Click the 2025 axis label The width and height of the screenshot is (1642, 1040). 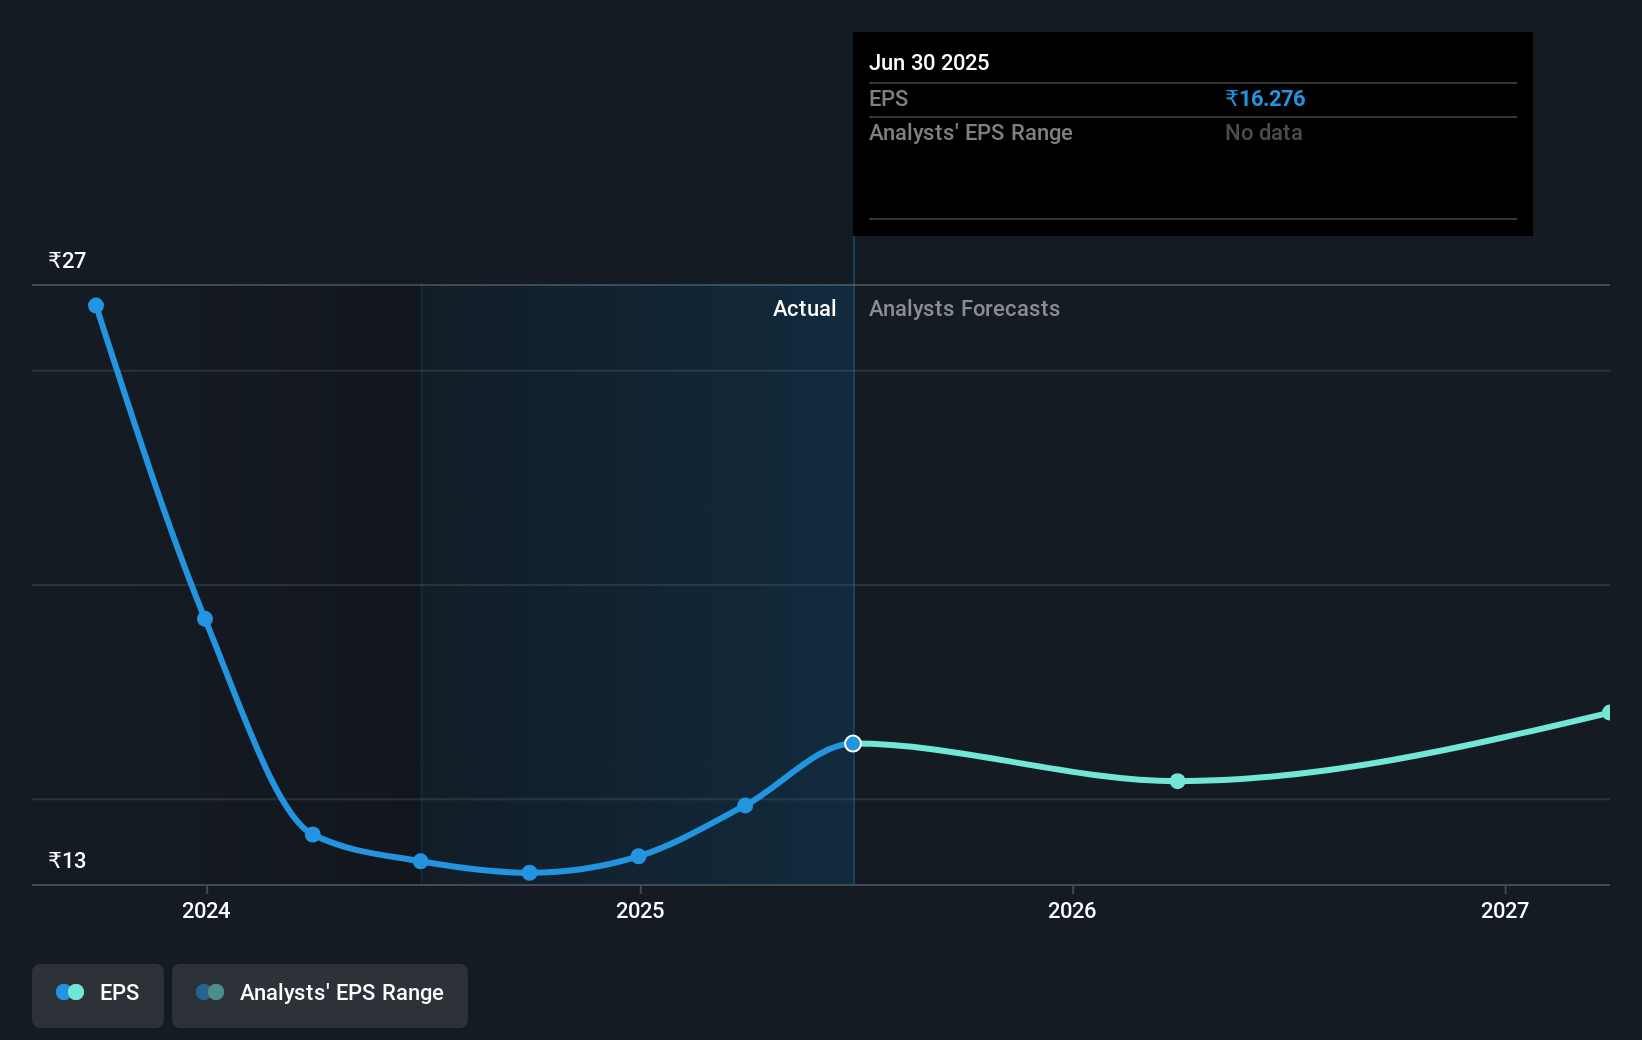pyautogui.click(x=640, y=910)
